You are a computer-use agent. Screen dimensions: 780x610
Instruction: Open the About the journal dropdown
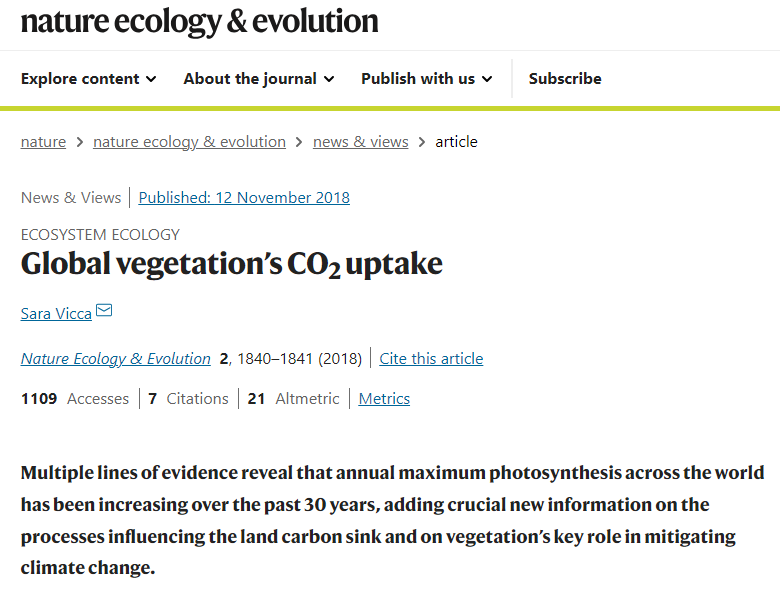point(258,79)
